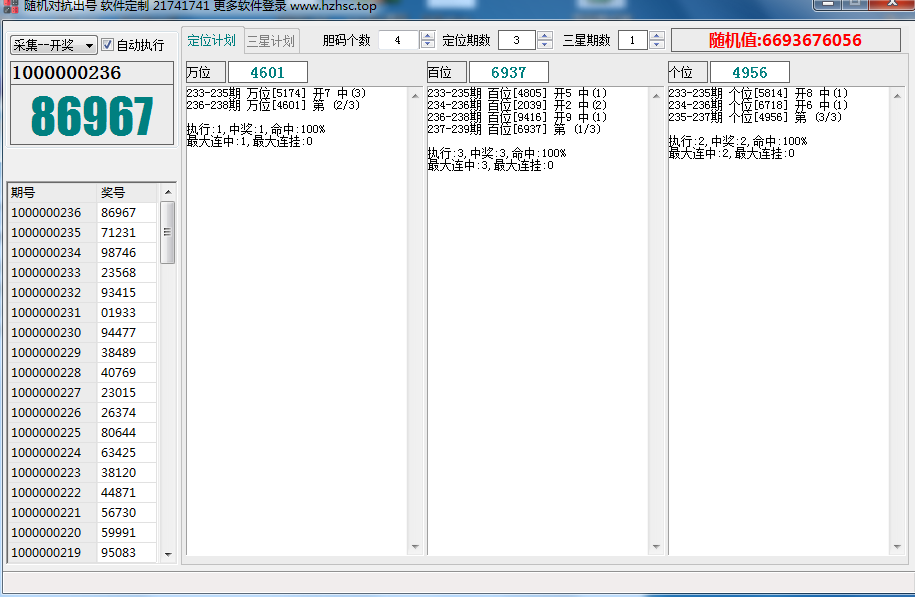
Task: Select row 1000000222 in issue list
Action: click(x=82, y=493)
